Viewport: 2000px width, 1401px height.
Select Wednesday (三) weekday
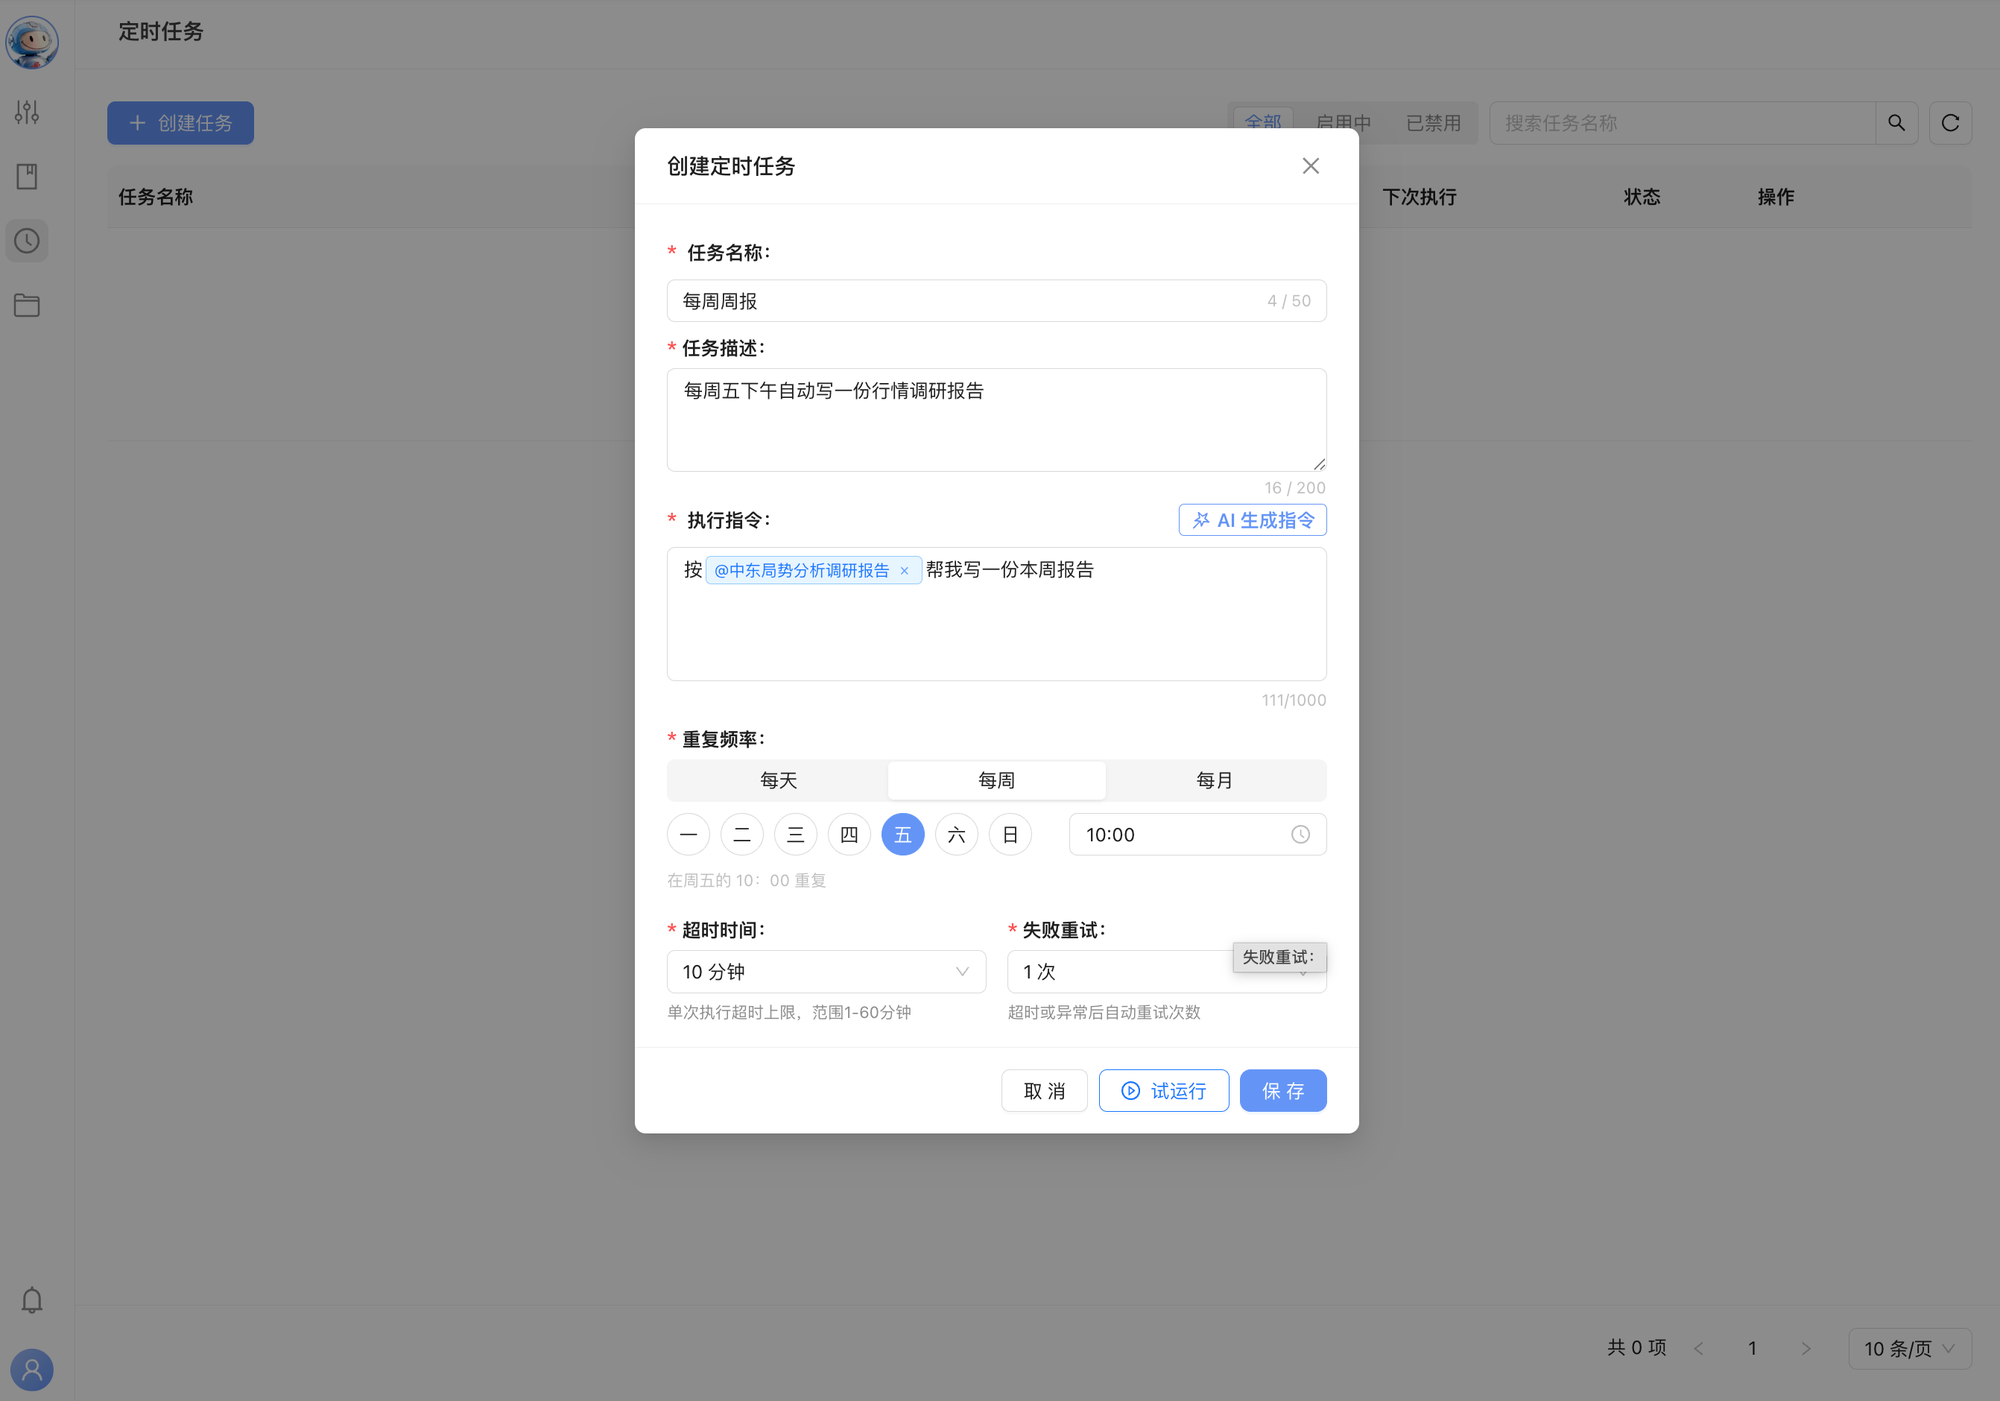point(796,834)
